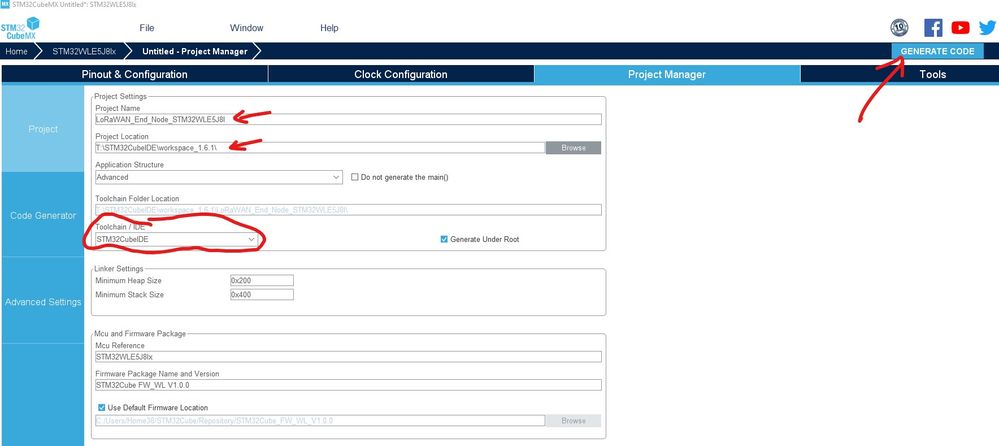999x446 pixels.
Task: Uncheck the Generate Under Root checkbox
Action: pos(444,239)
